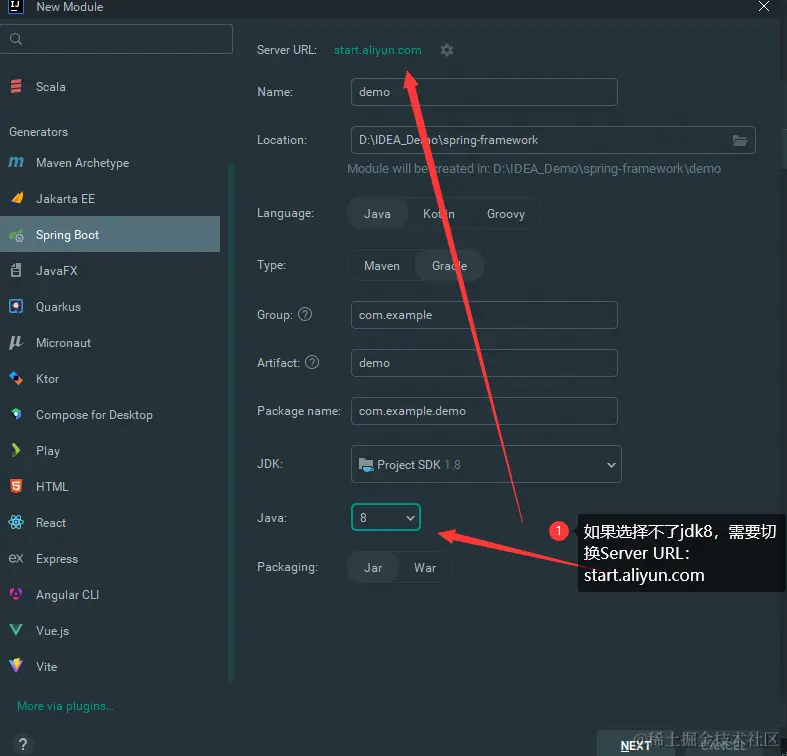
Task: Select Maven build type
Action: click(x=382, y=266)
